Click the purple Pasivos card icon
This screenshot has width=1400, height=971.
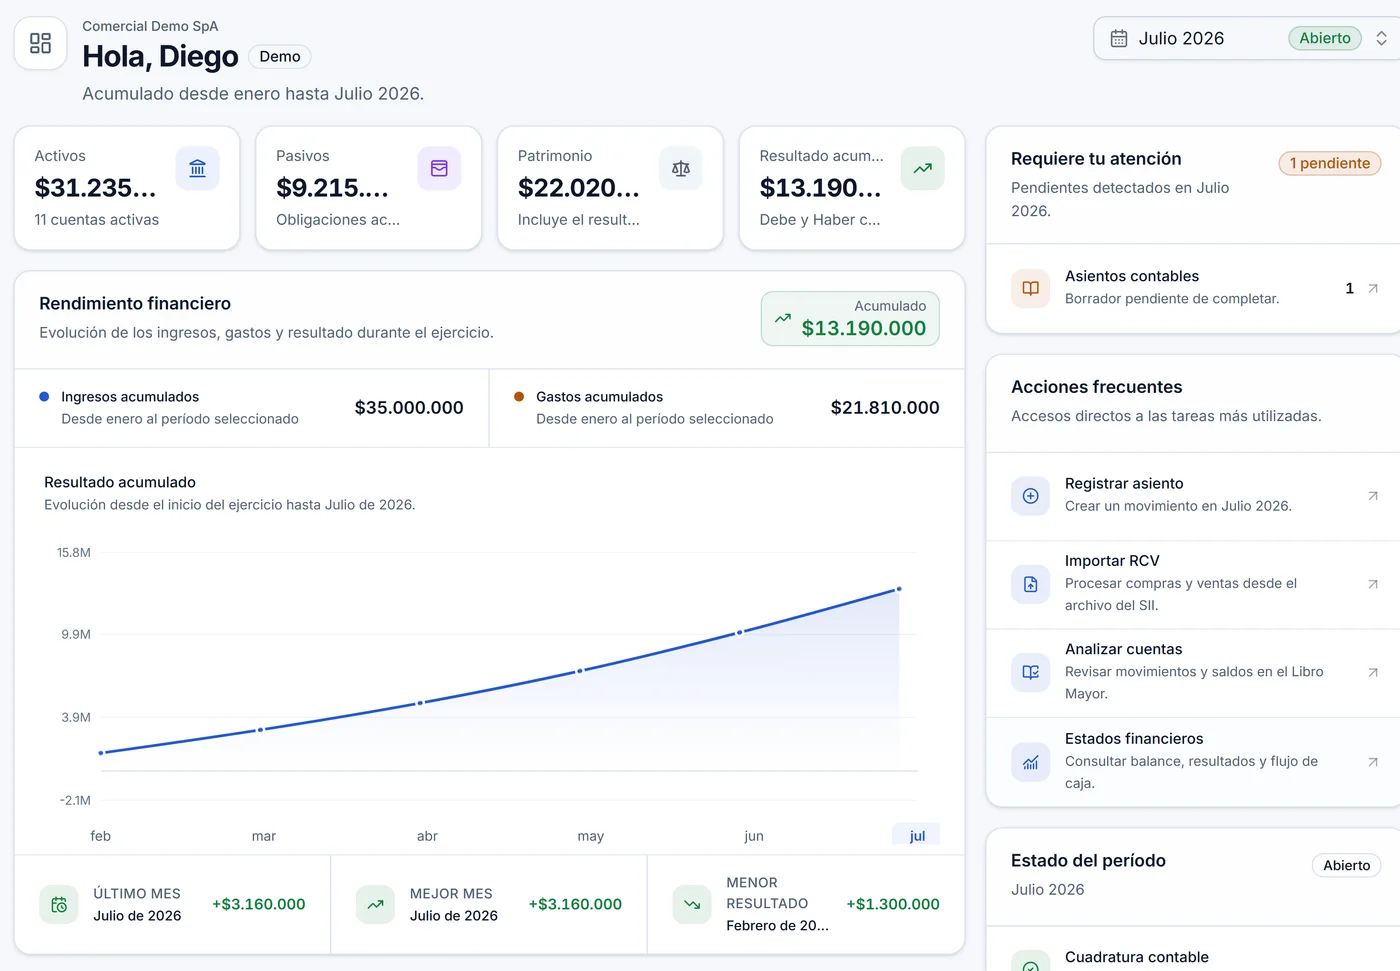click(439, 169)
